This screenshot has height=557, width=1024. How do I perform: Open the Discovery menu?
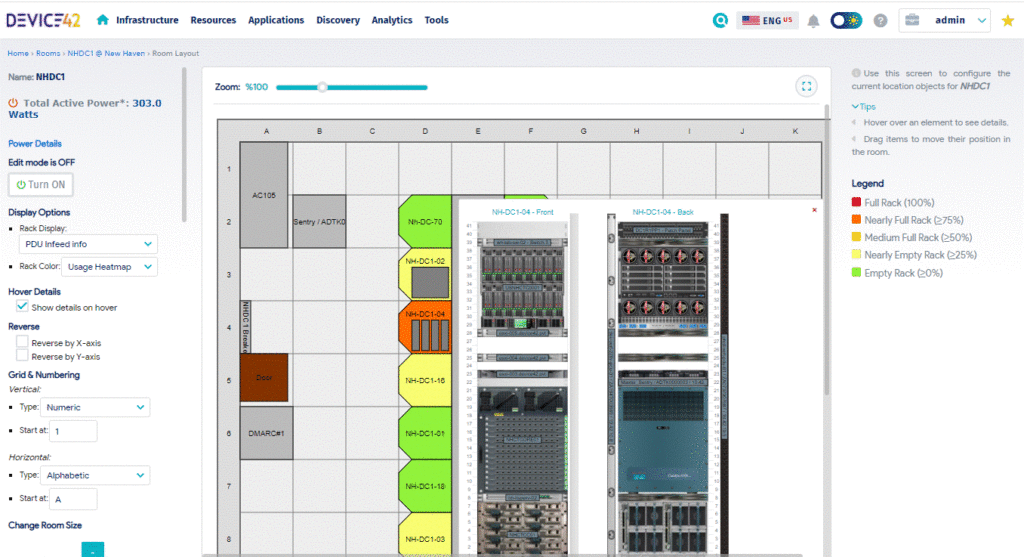coord(338,20)
